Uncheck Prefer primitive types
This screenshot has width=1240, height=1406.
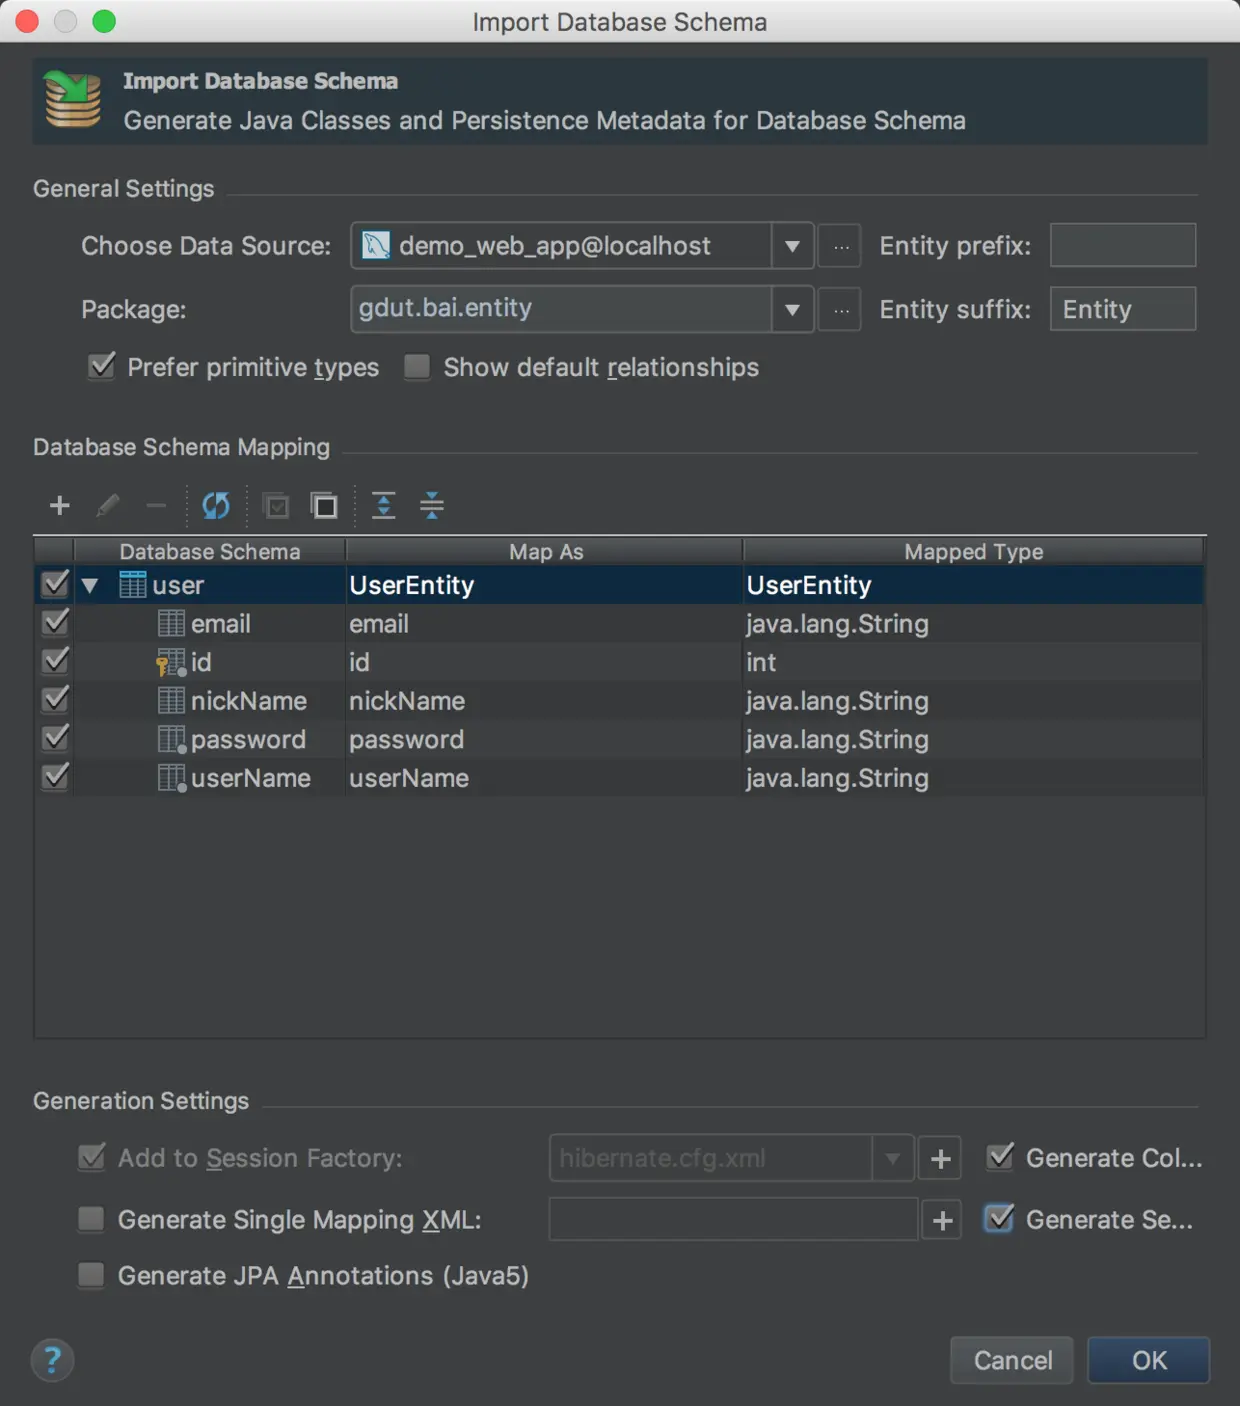[101, 367]
